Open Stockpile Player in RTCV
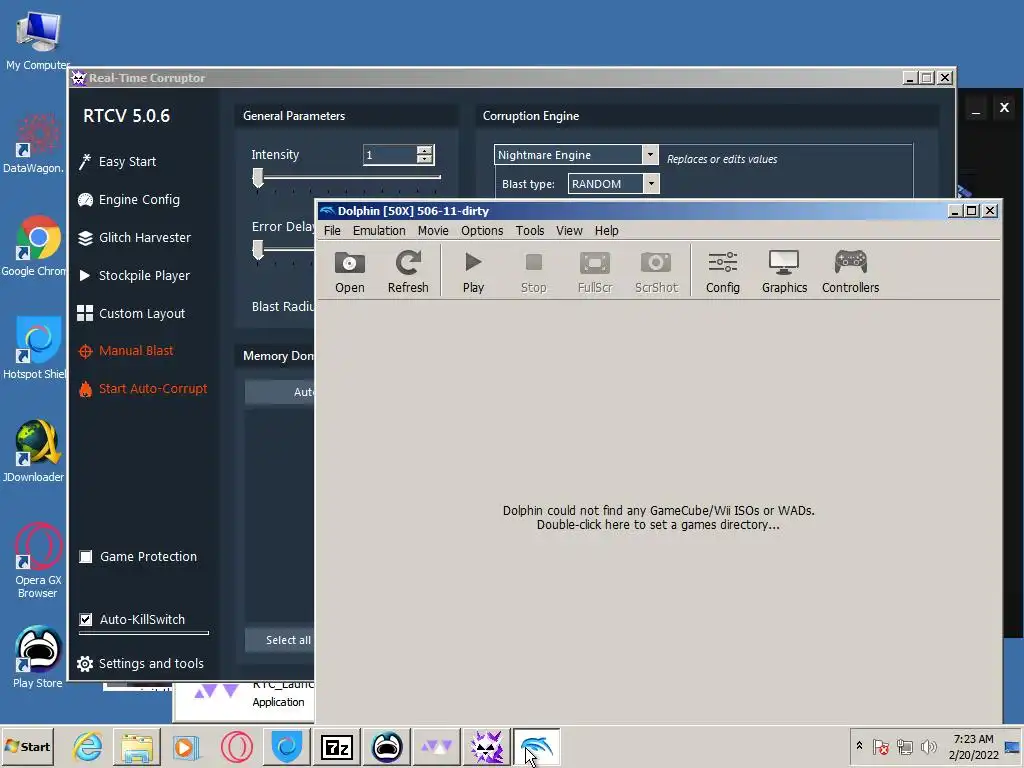The width and height of the screenshot is (1024, 768). 134,276
